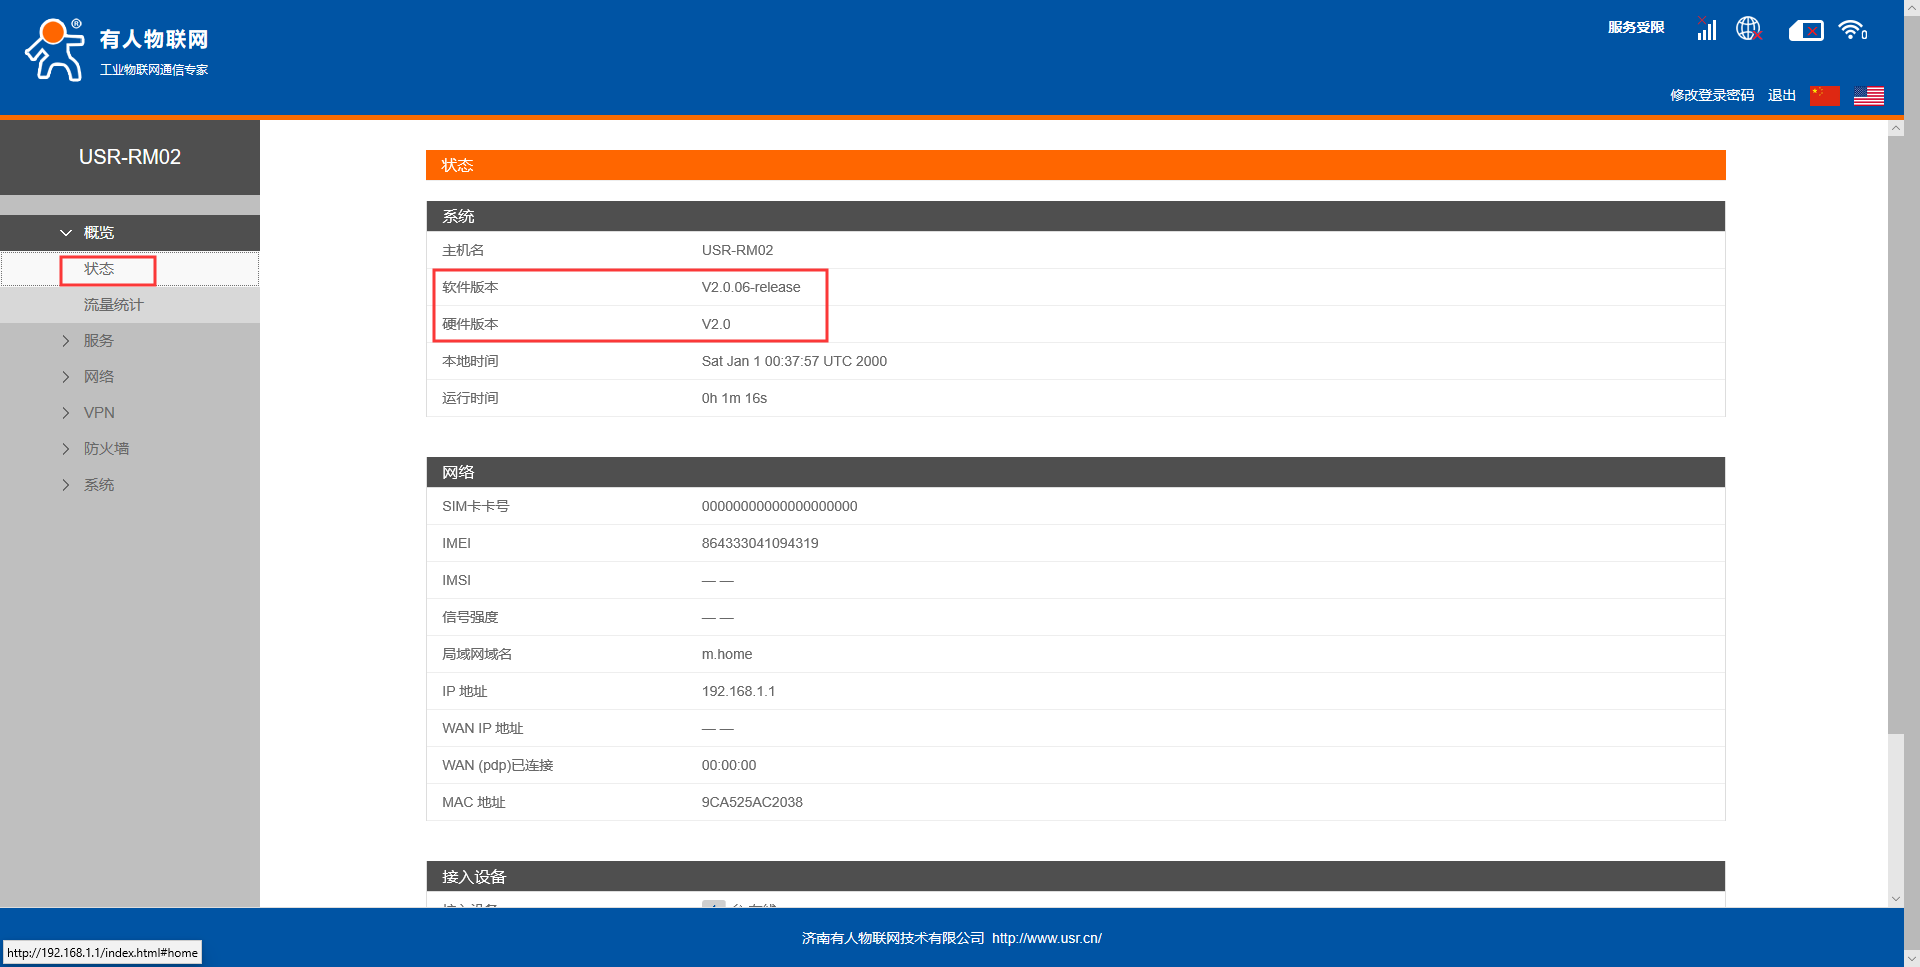This screenshot has width=1920, height=967.
Task: Expand the 防火墙 menu section
Action: 105,449
